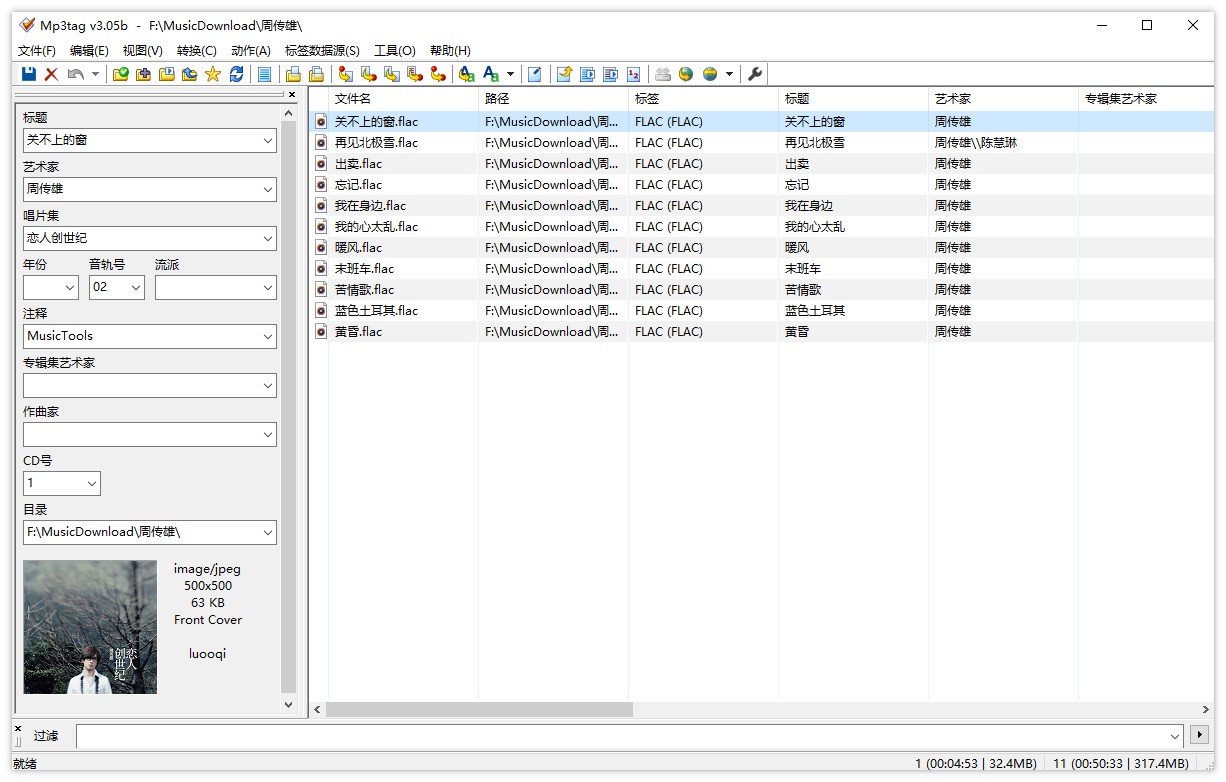Expand the 音轨号 dropdown
The image size is (1226, 782).
pyautogui.click(x=135, y=288)
